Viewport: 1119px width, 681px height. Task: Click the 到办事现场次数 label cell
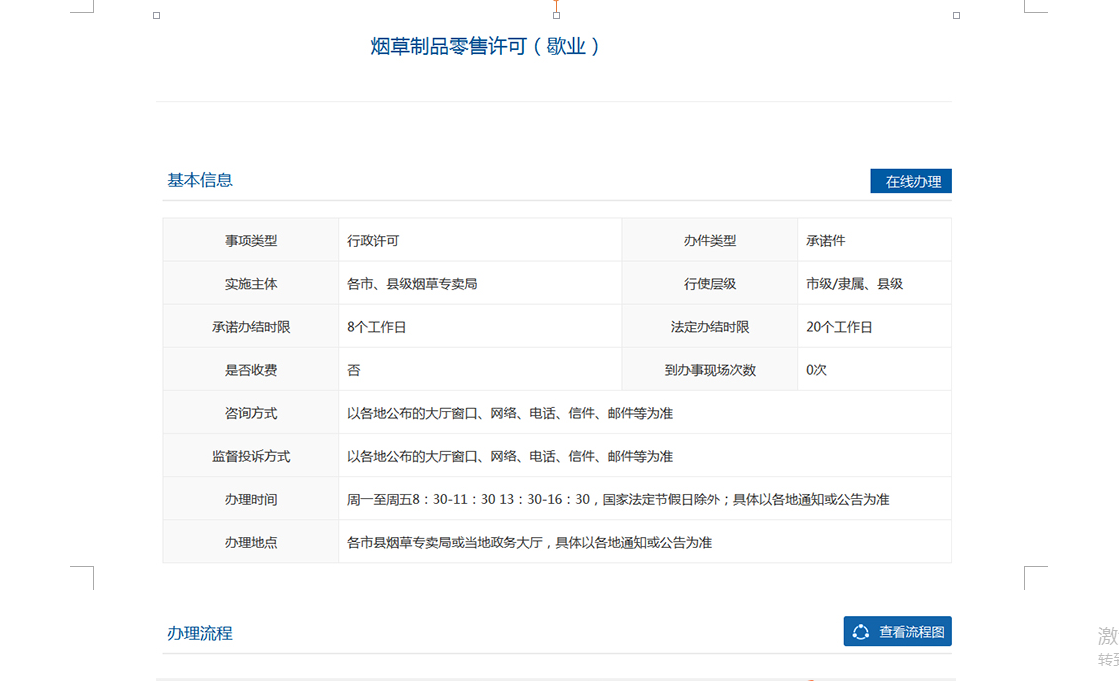click(710, 370)
